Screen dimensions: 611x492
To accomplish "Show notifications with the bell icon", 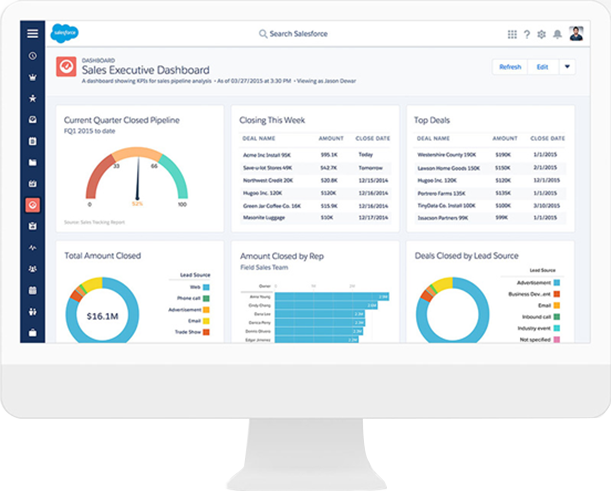I will coord(556,34).
